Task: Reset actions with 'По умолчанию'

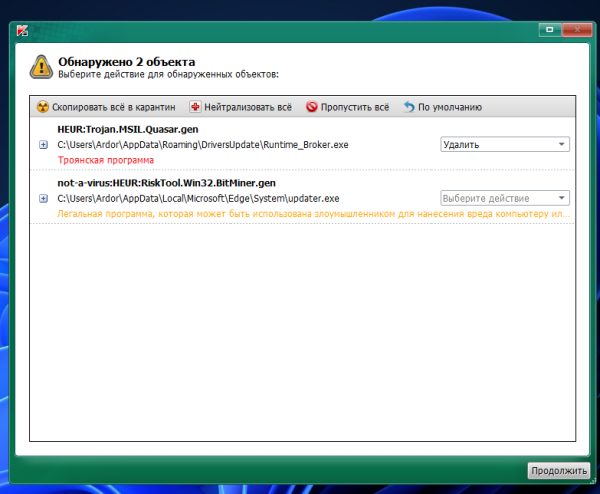Action: coord(443,107)
